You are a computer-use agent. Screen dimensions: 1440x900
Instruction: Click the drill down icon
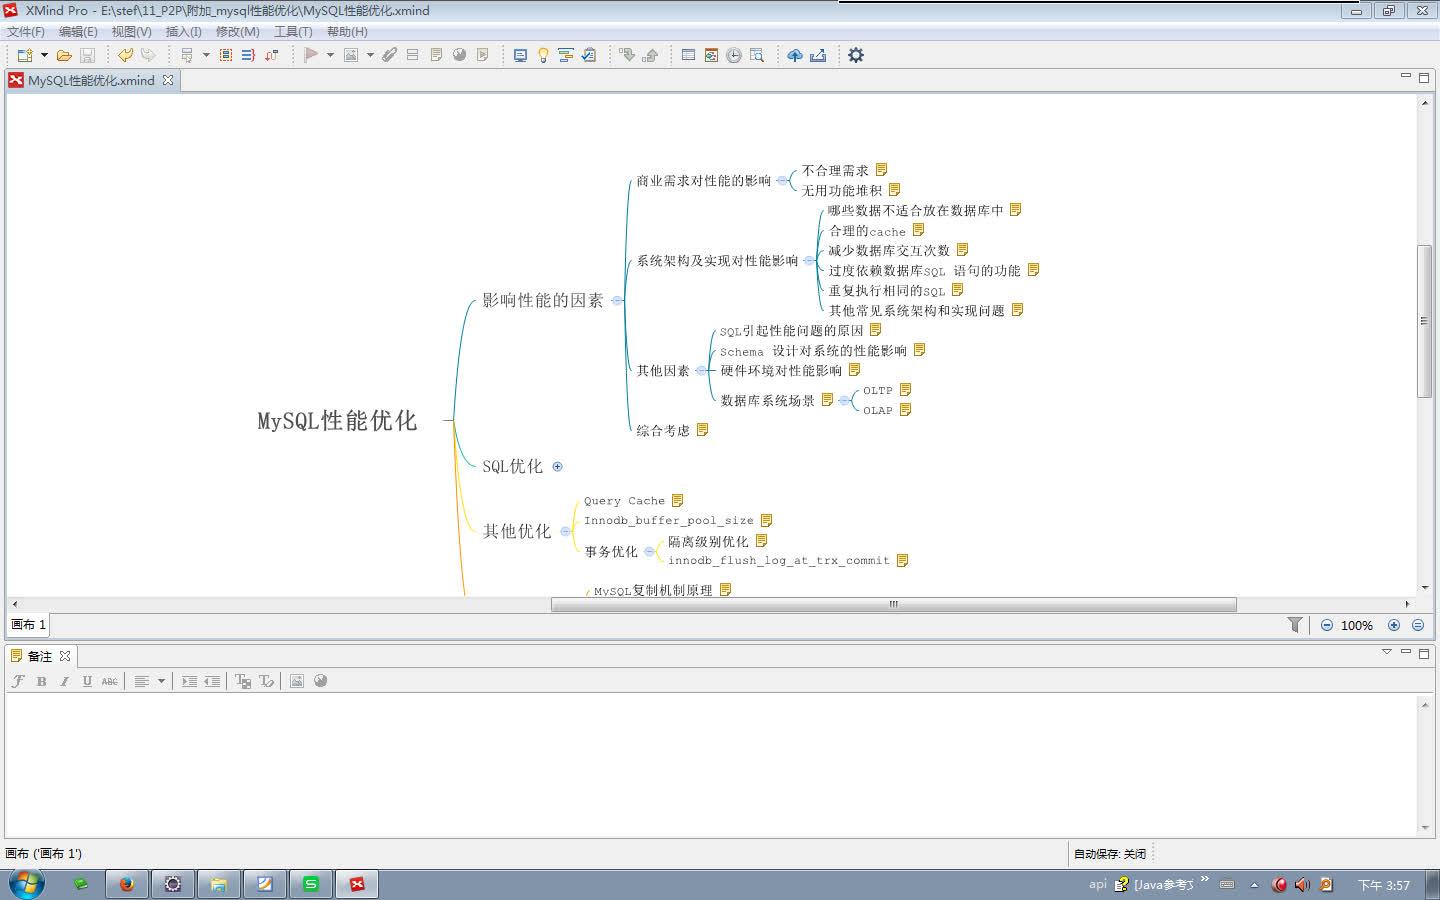click(x=627, y=55)
